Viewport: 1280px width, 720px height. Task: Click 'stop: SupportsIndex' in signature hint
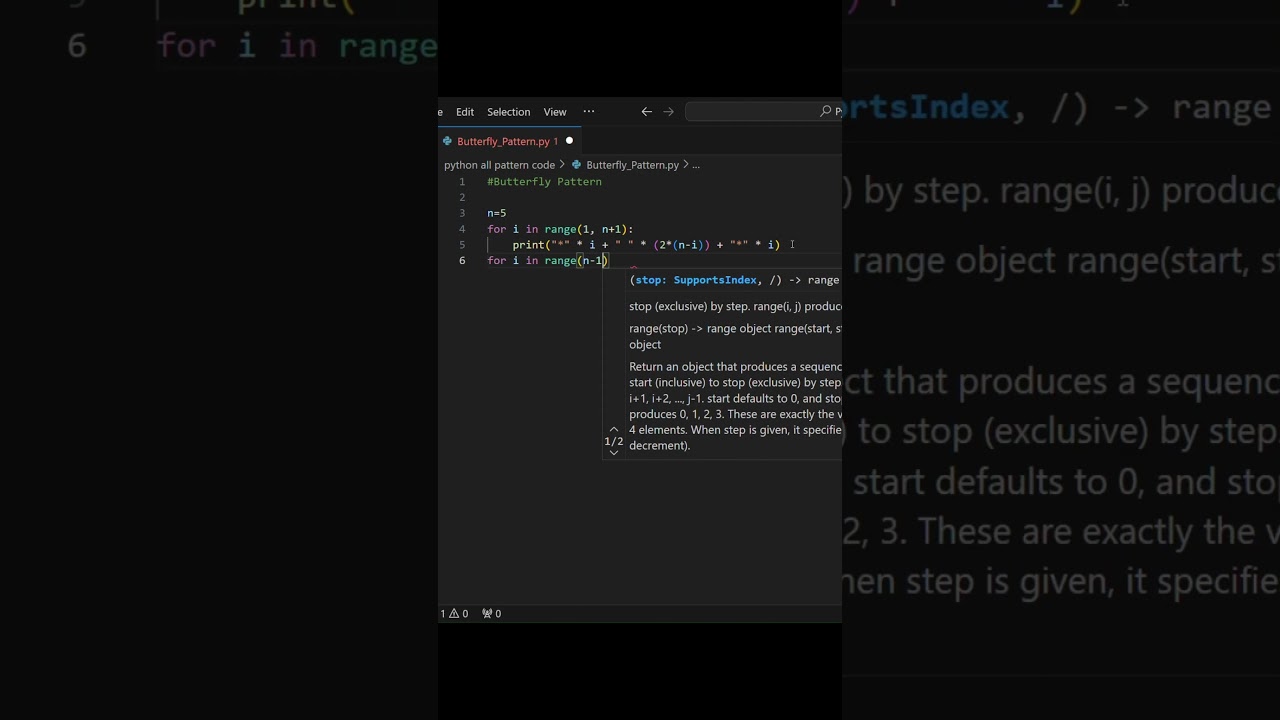click(696, 280)
